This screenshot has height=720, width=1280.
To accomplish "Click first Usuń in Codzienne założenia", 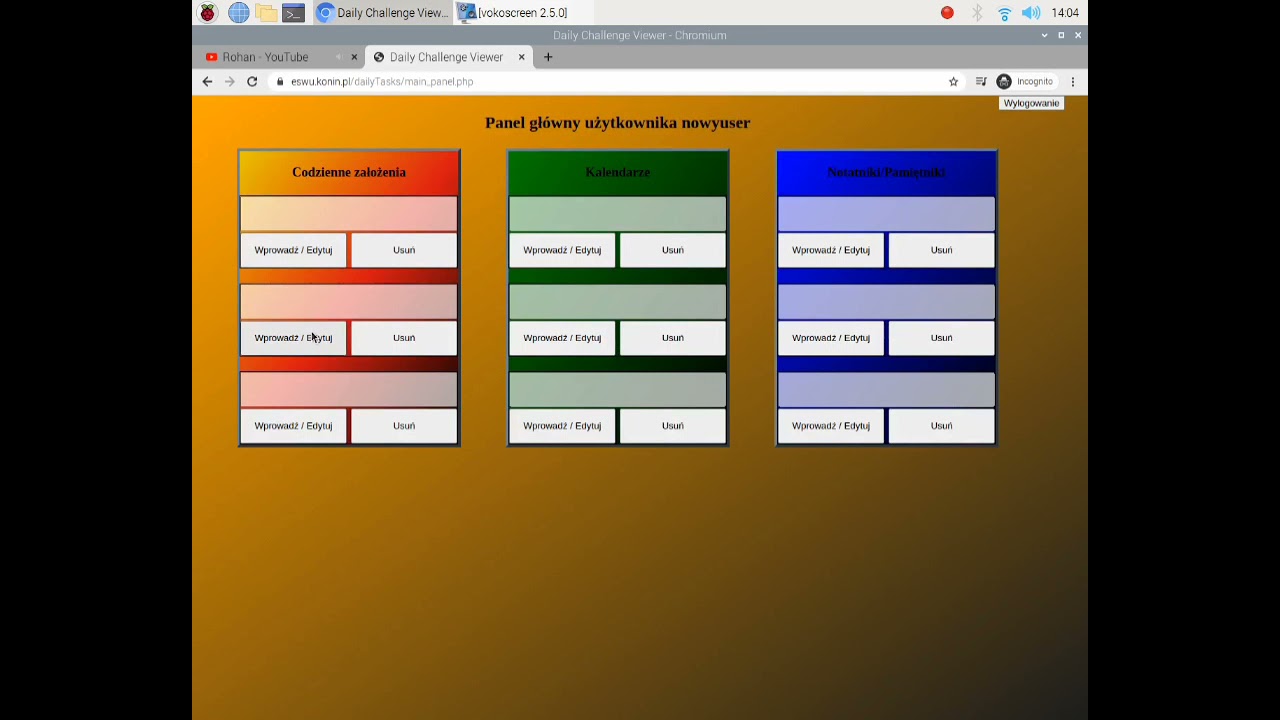I will tap(404, 250).
